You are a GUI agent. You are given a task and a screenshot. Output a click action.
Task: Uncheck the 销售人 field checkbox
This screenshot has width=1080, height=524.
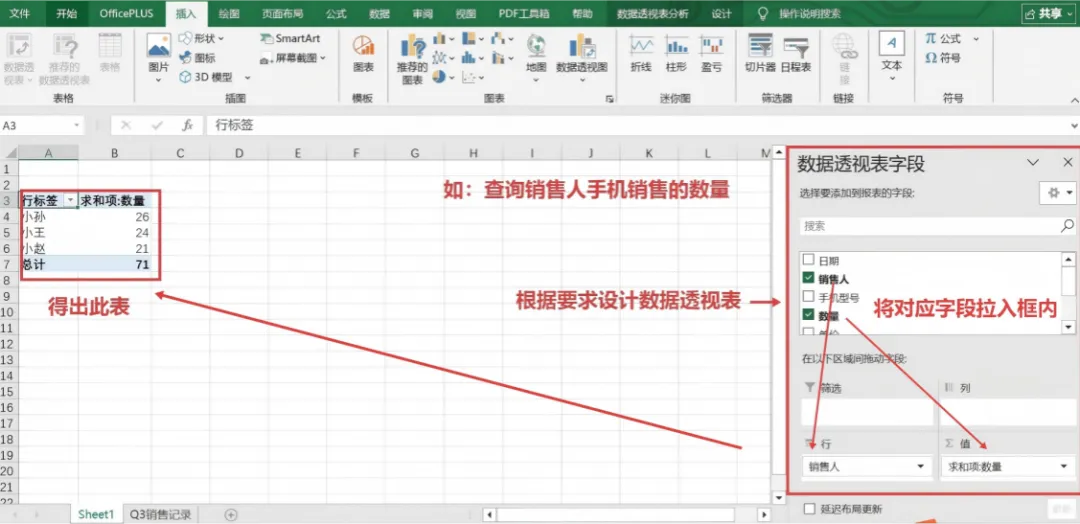[809, 278]
